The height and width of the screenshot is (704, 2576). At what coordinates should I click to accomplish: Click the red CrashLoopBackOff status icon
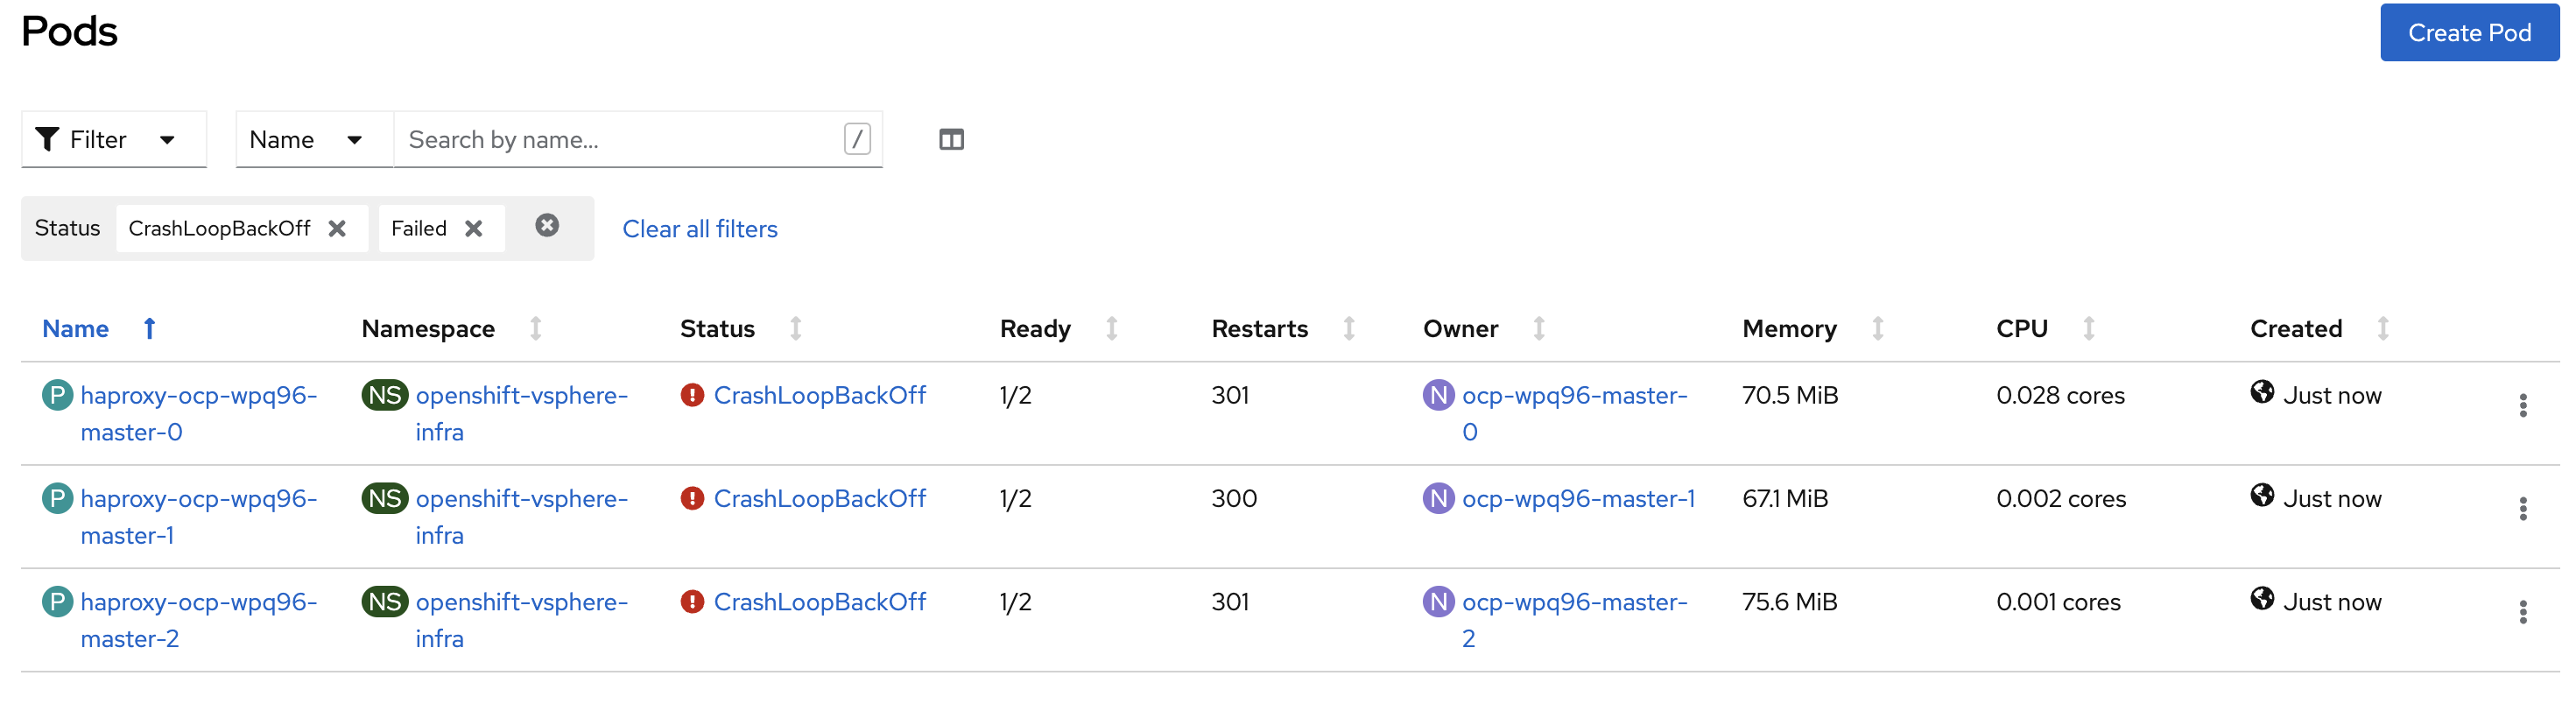coord(692,395)
